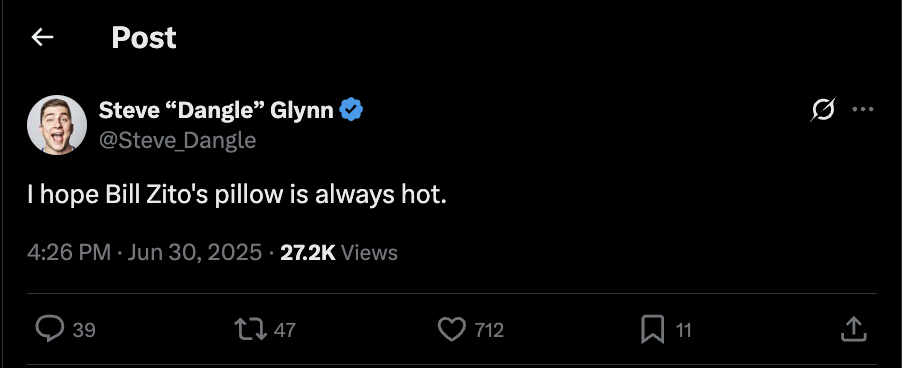
Task: Click the @Steve_Dangle handle
Action: 177,140
